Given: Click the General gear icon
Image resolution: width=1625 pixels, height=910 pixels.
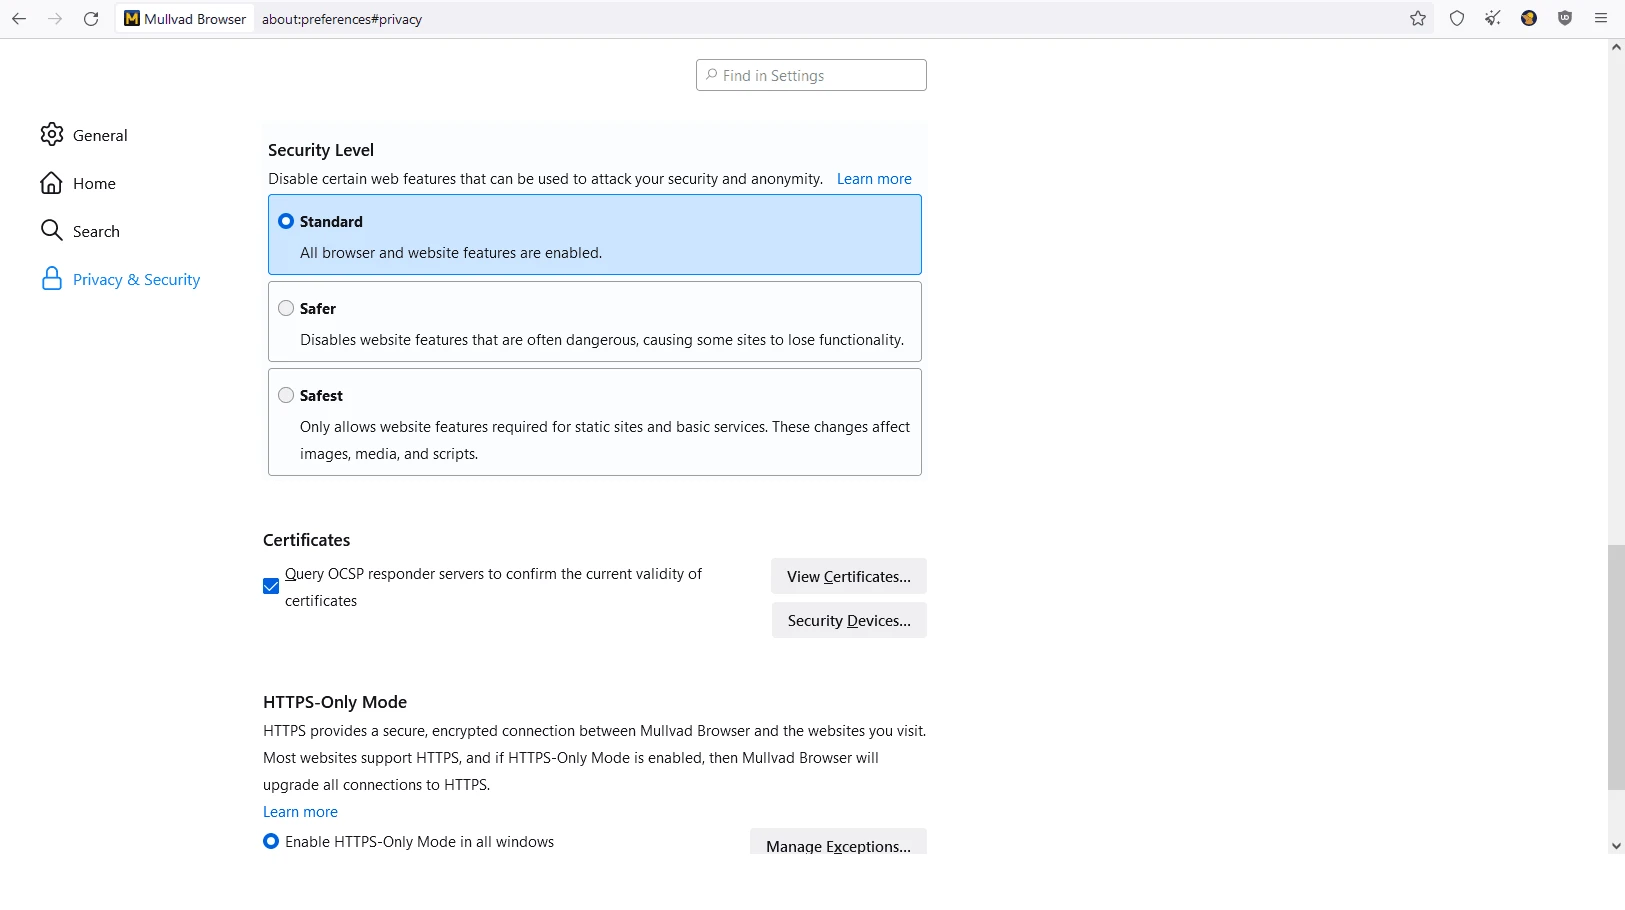Looking at the screenshot, I should (x=52, y=135).
